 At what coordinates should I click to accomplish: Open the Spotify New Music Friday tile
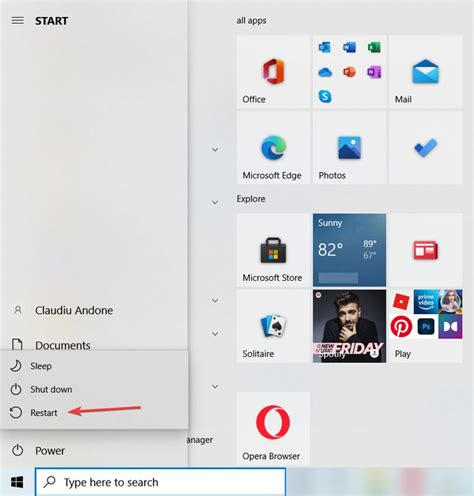pos(349,326)
